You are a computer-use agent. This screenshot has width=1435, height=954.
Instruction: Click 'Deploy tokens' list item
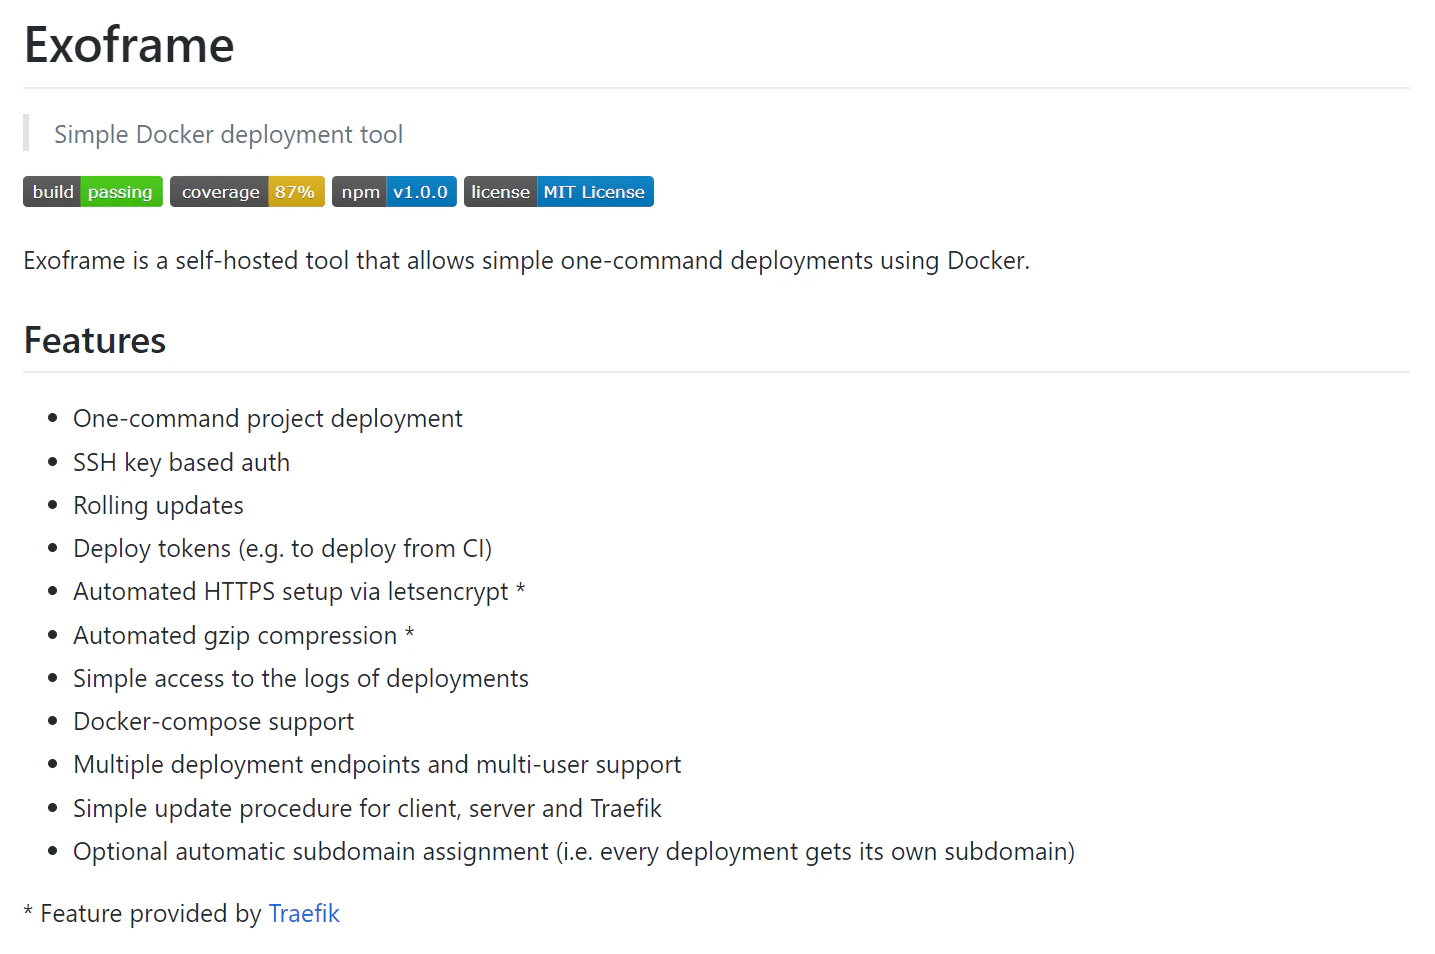coord(282,549)
